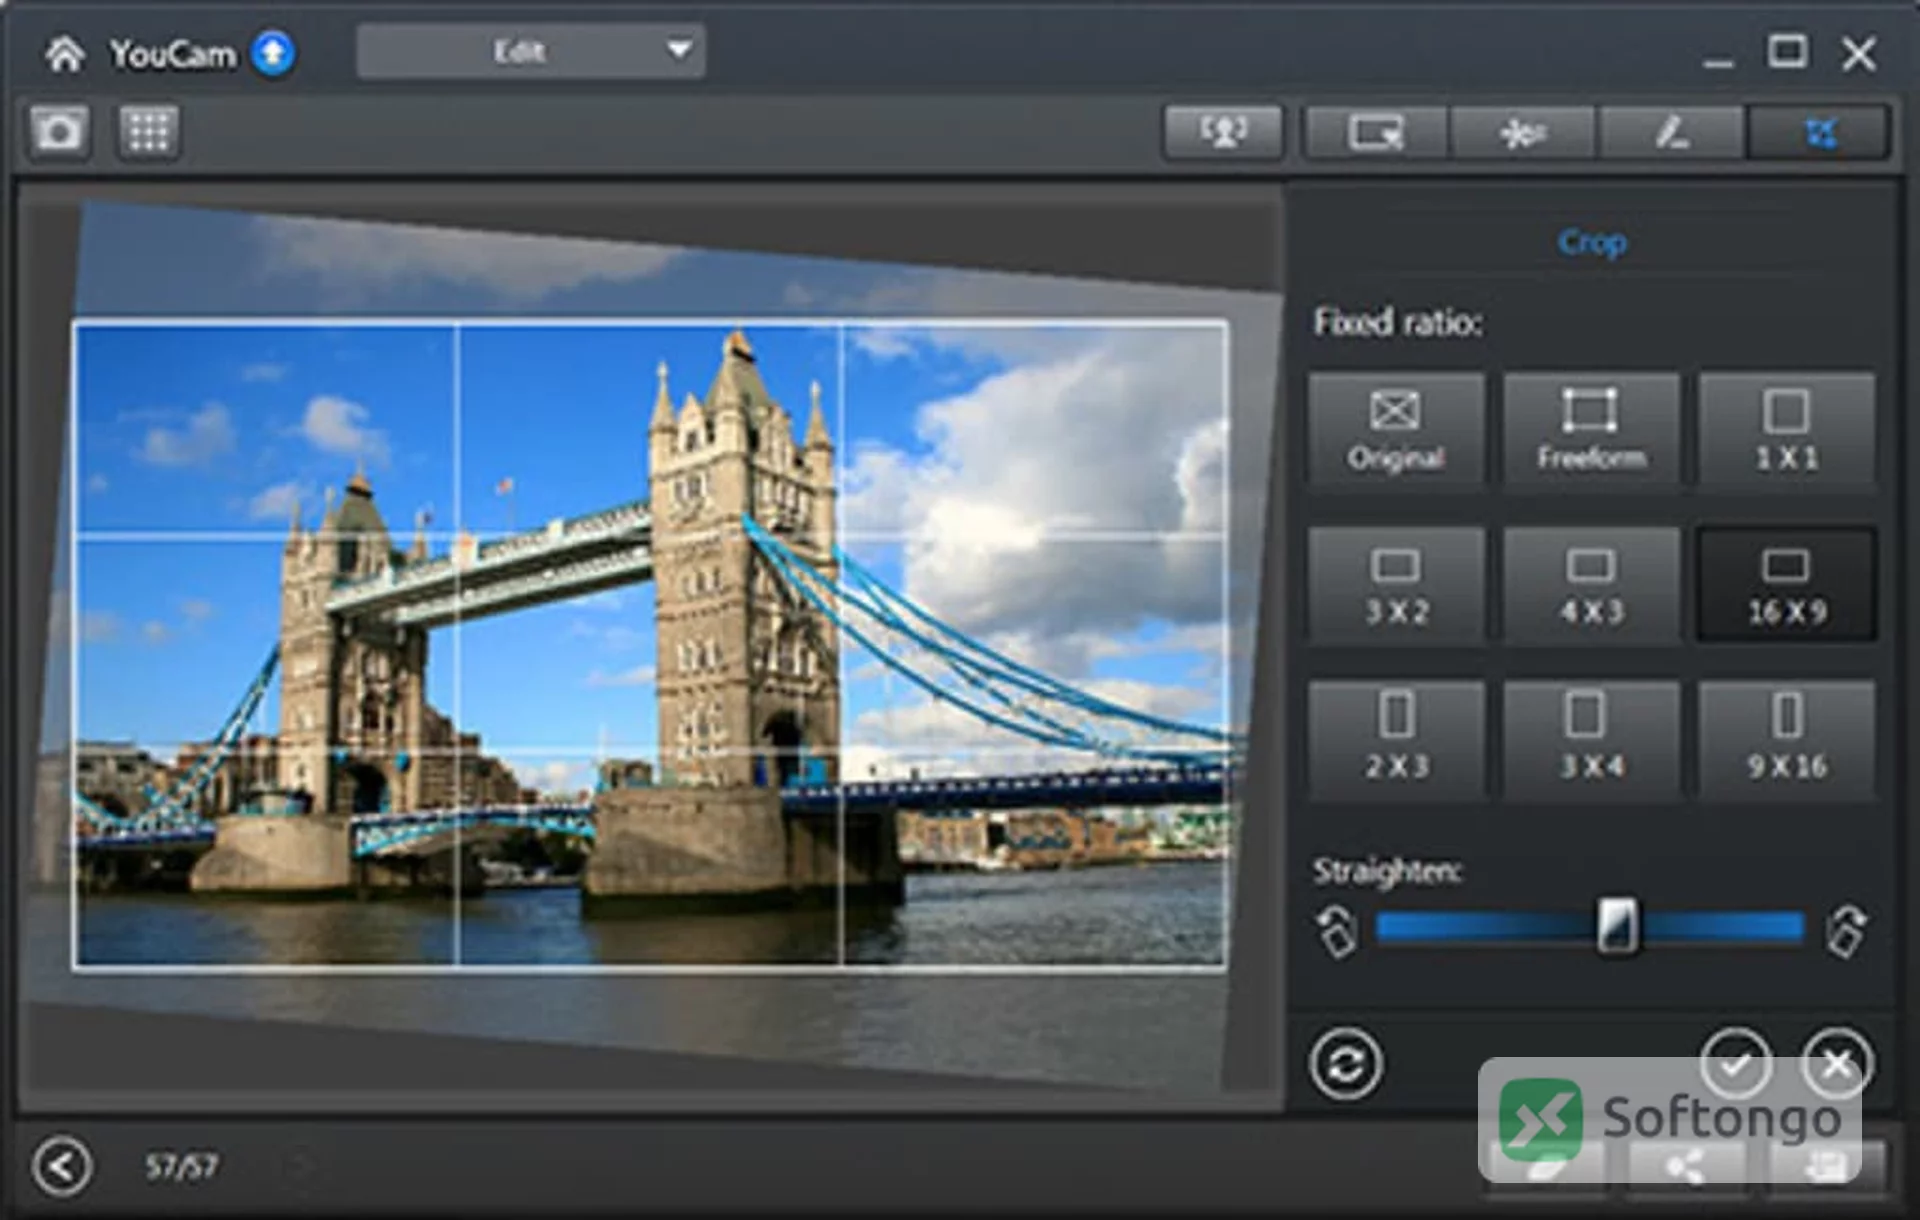The image size is (1920, 1220).
Task: Select the pen drawing tool
Action: pos(1671,132)
